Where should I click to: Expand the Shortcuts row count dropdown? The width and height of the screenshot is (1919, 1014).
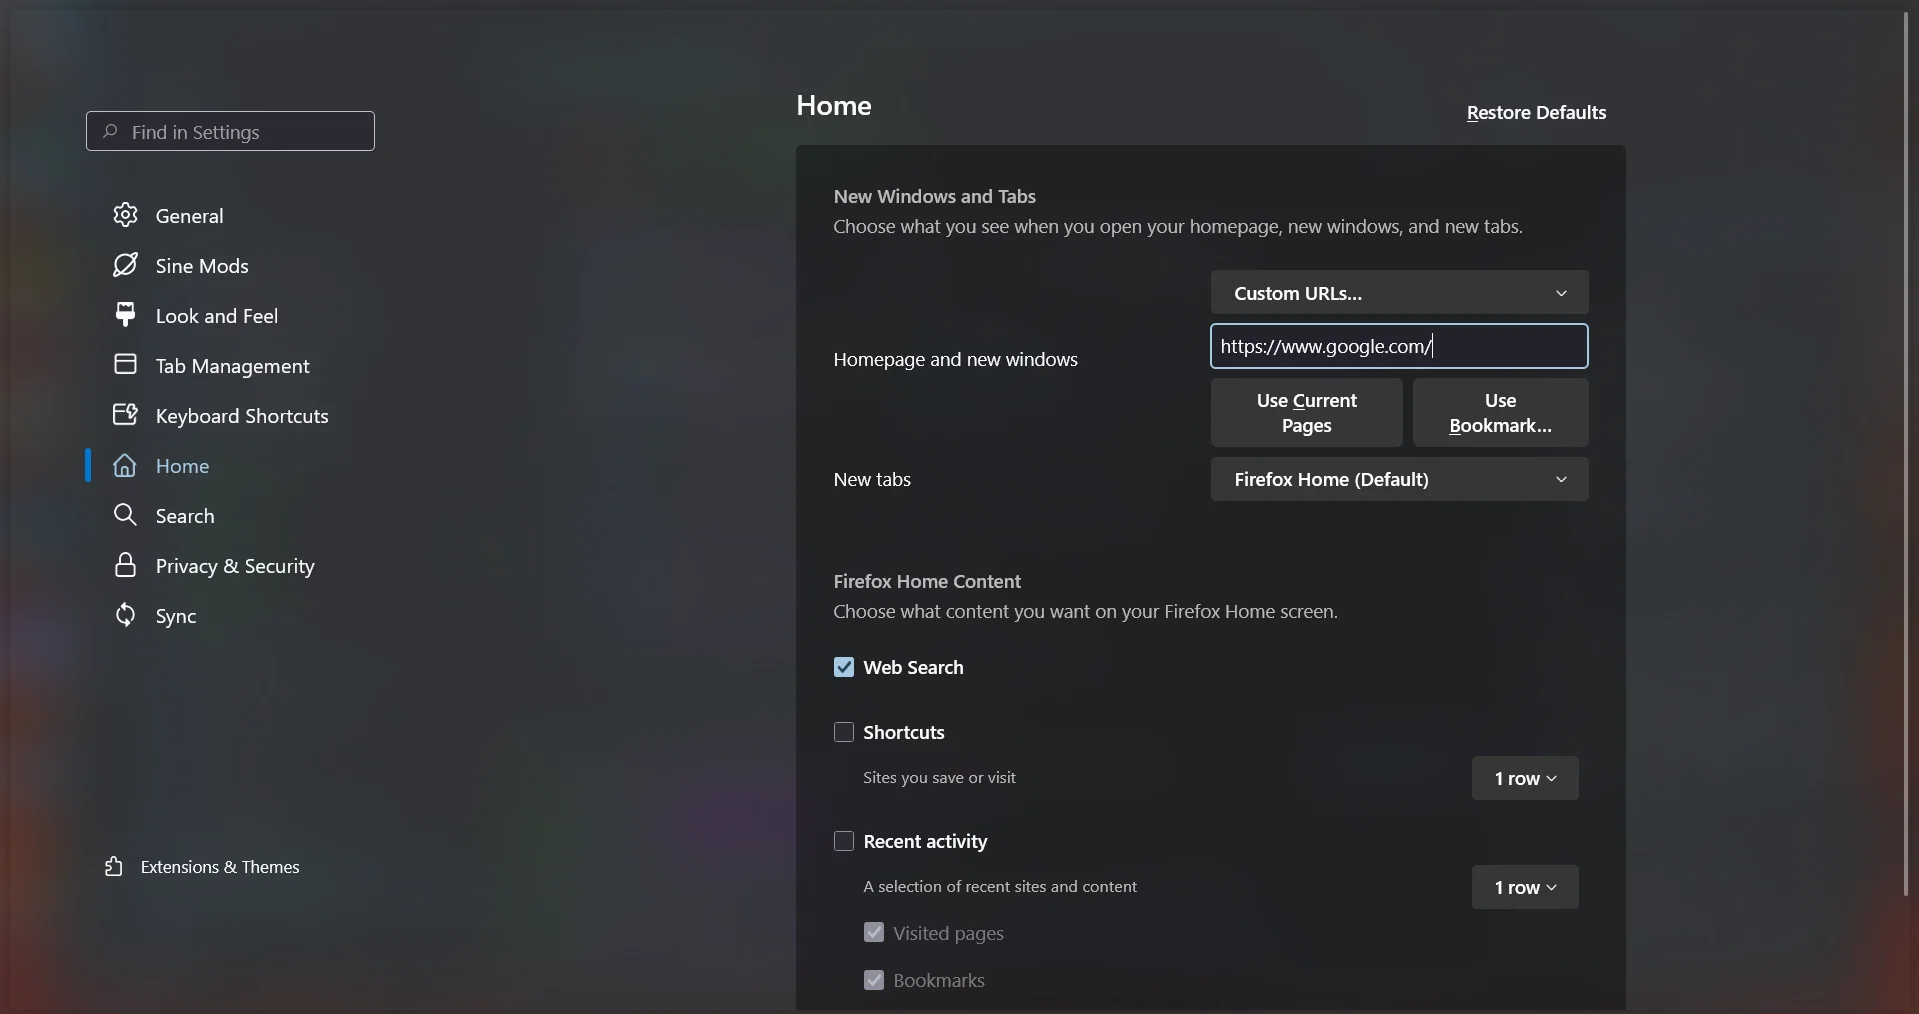point(1525,778)
